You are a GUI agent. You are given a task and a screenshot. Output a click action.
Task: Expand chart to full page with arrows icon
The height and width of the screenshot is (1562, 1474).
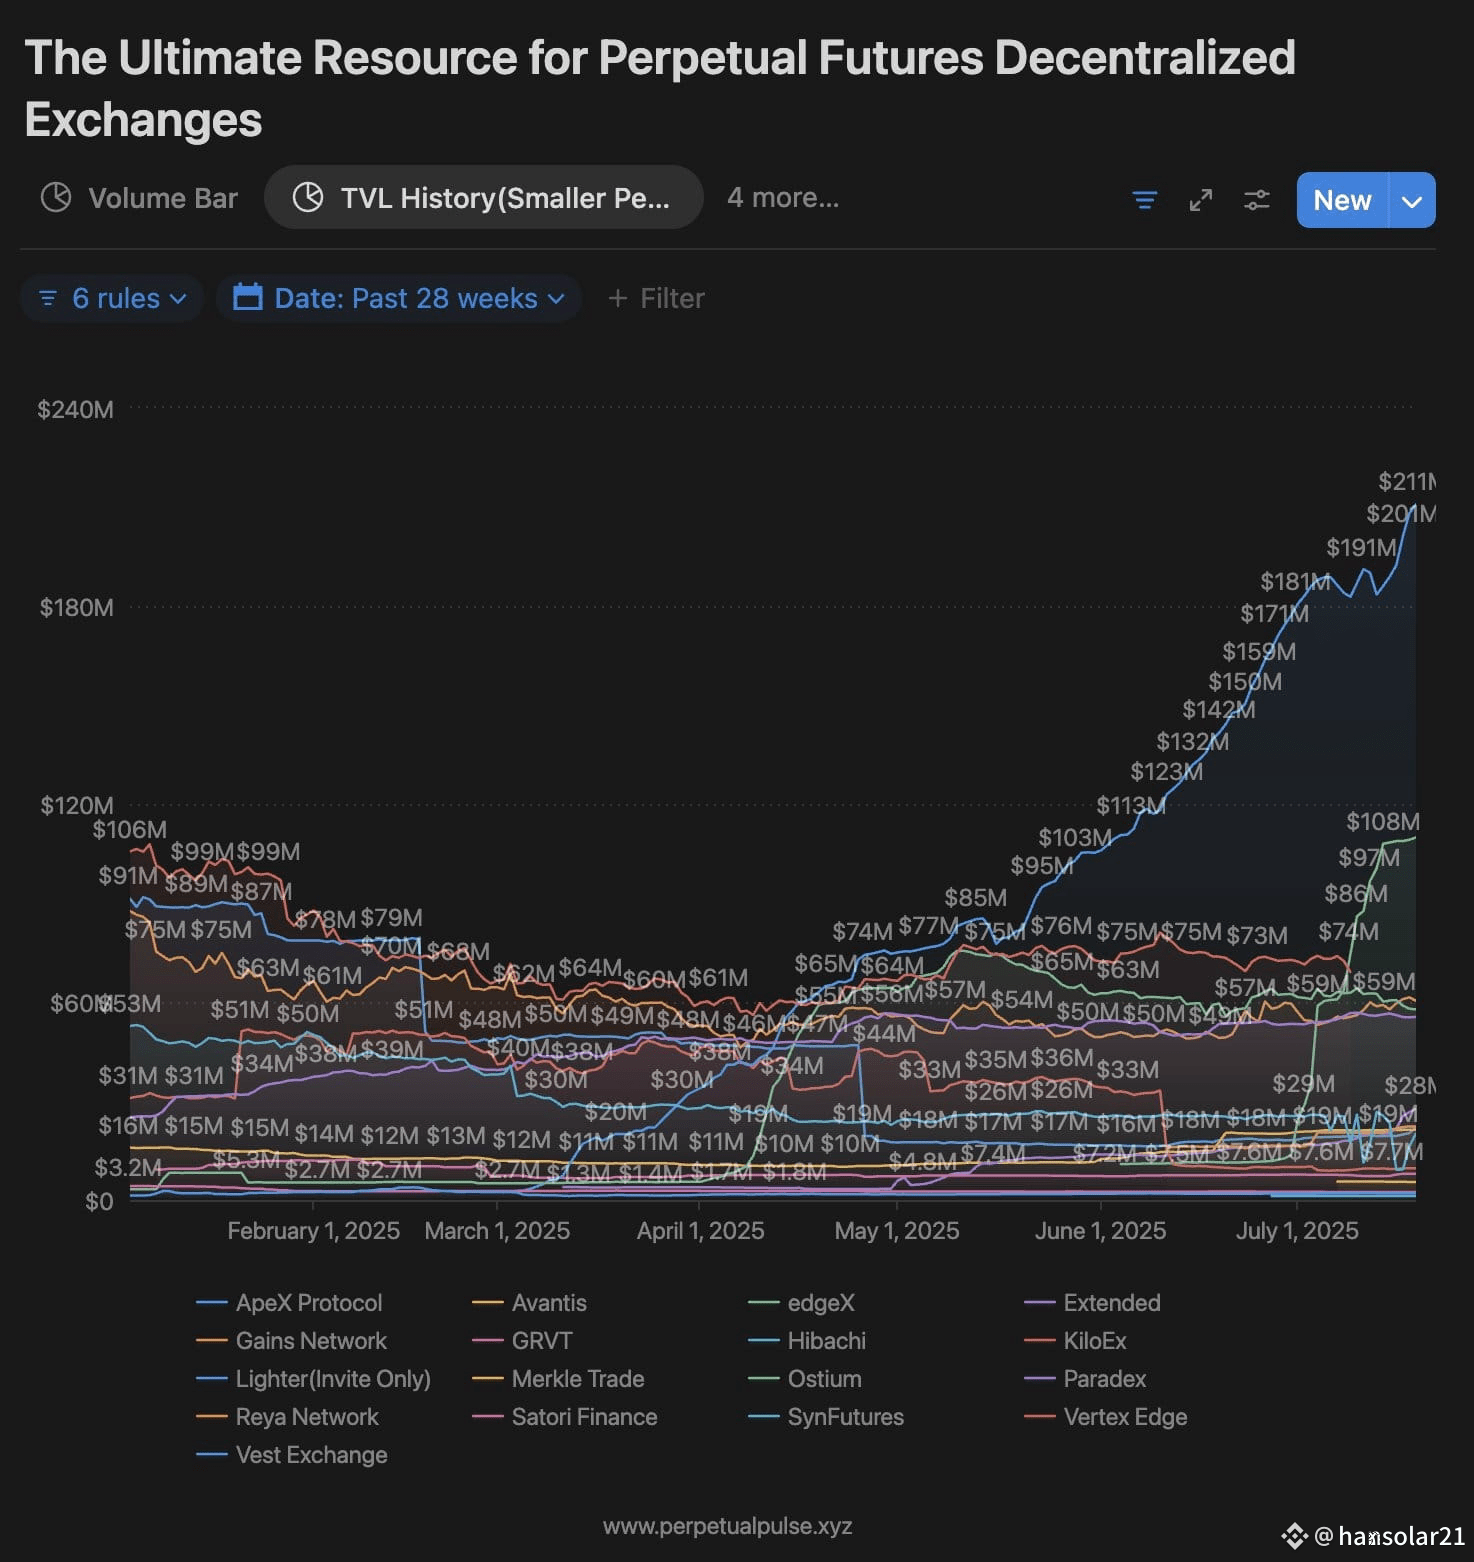[x=1201, y=200]
